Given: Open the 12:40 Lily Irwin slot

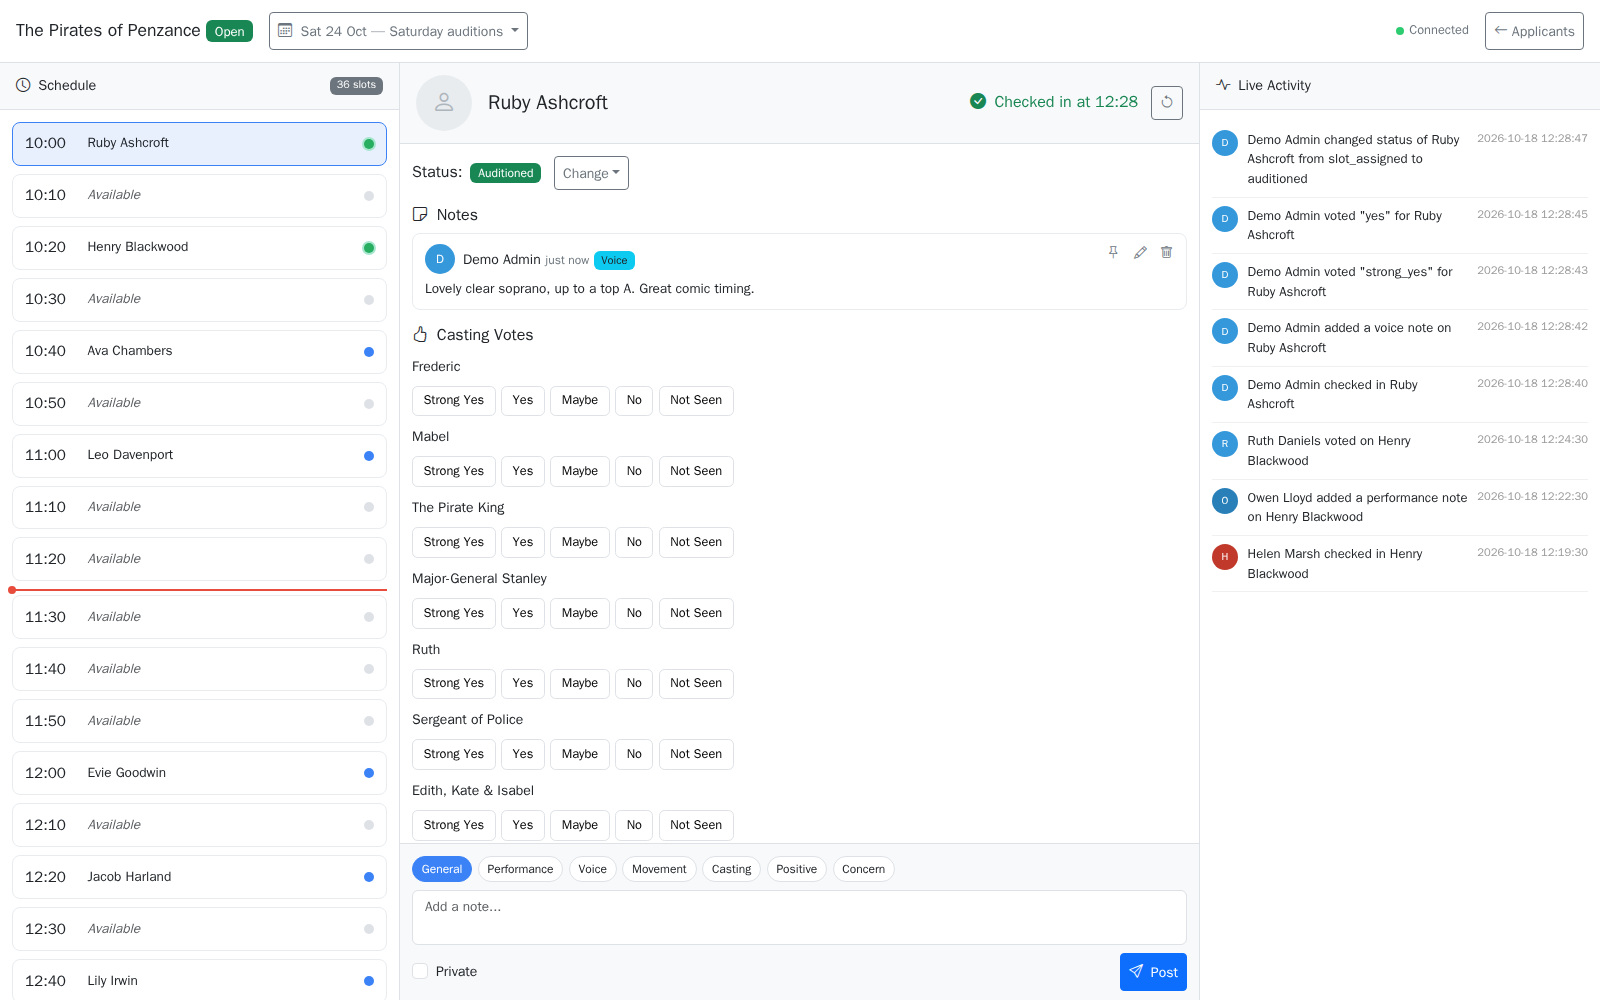Looking at the screenshot, I should click(199, 980).
